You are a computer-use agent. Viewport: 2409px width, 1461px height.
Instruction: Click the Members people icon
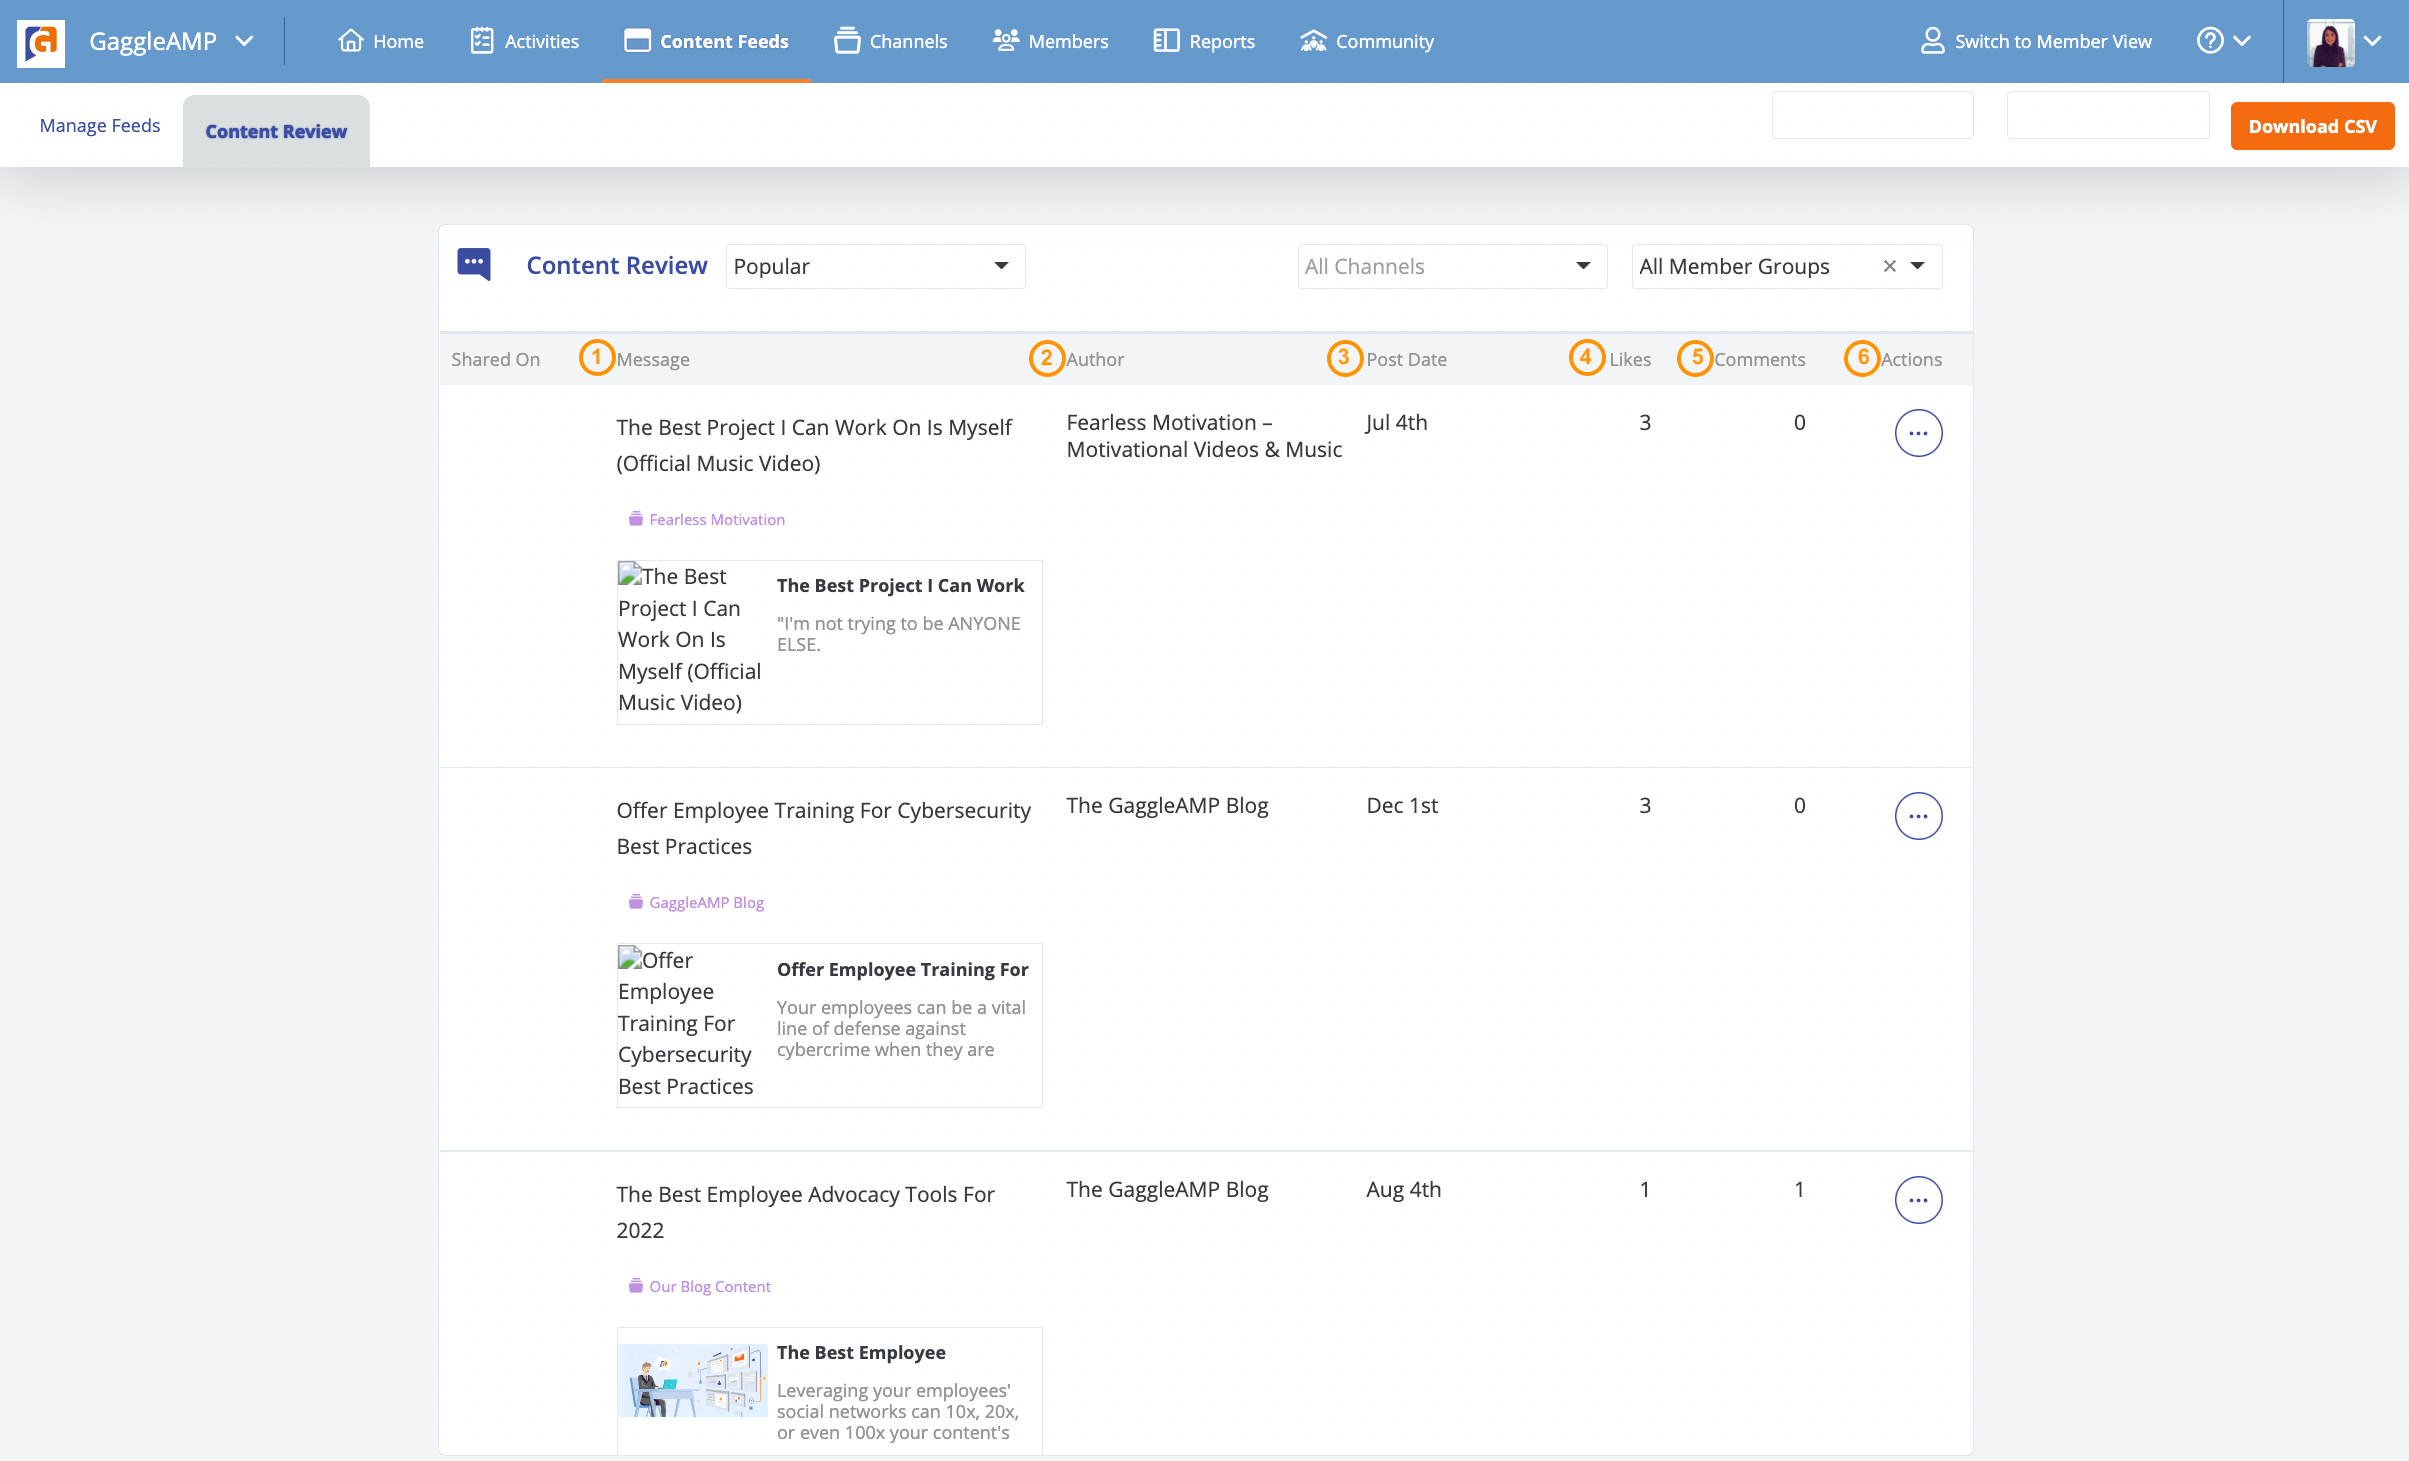point(1005,40)
